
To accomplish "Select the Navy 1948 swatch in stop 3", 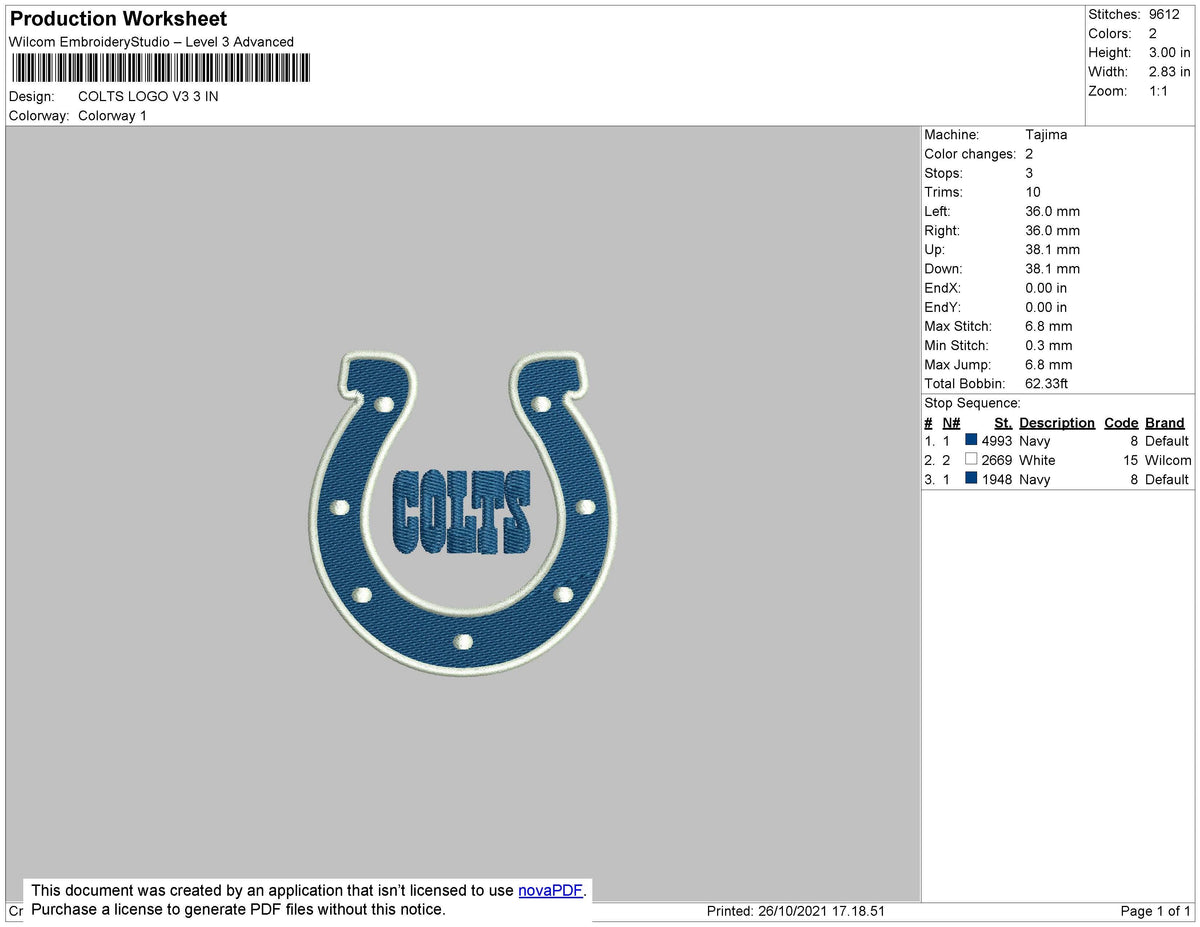I will [x=969, y=480].
